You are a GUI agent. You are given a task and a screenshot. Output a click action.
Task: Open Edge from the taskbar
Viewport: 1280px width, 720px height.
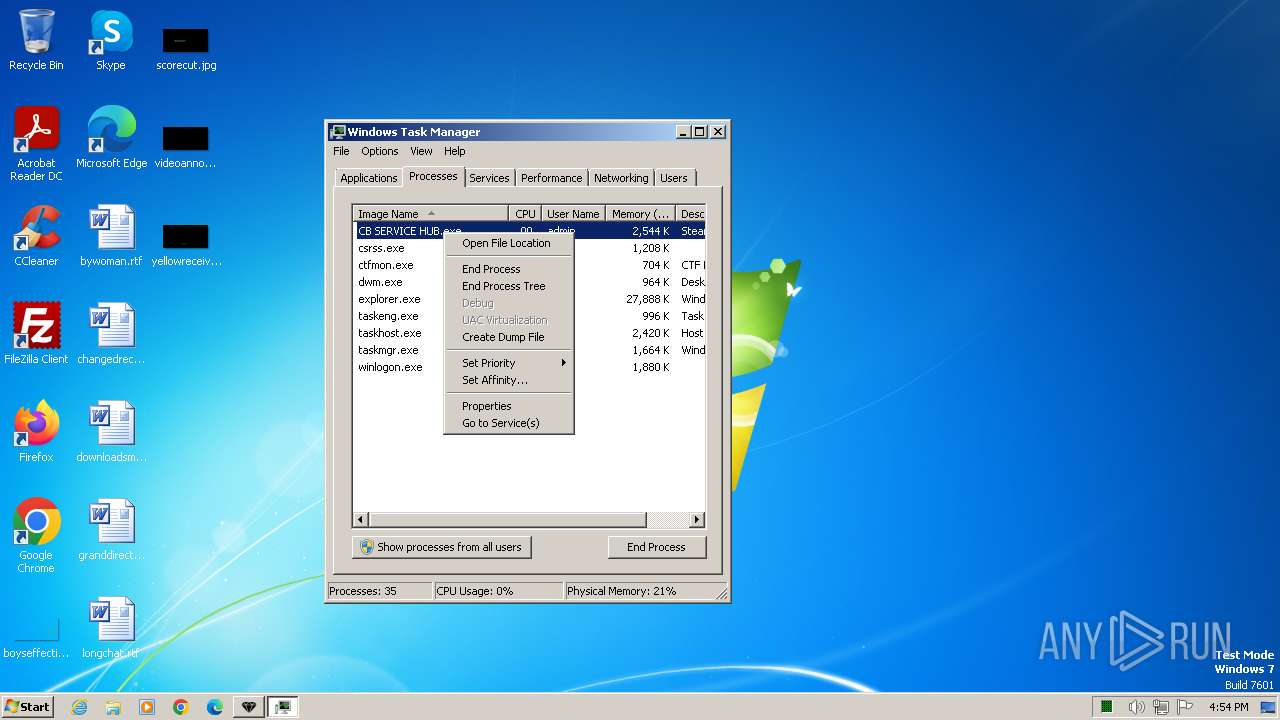click(x=215, y=707)
